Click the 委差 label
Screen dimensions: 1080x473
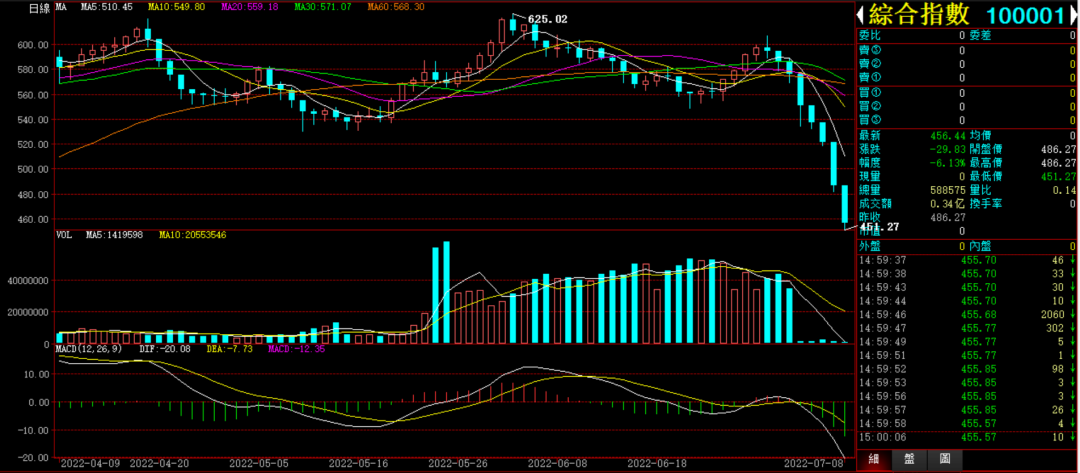(979, 35)
